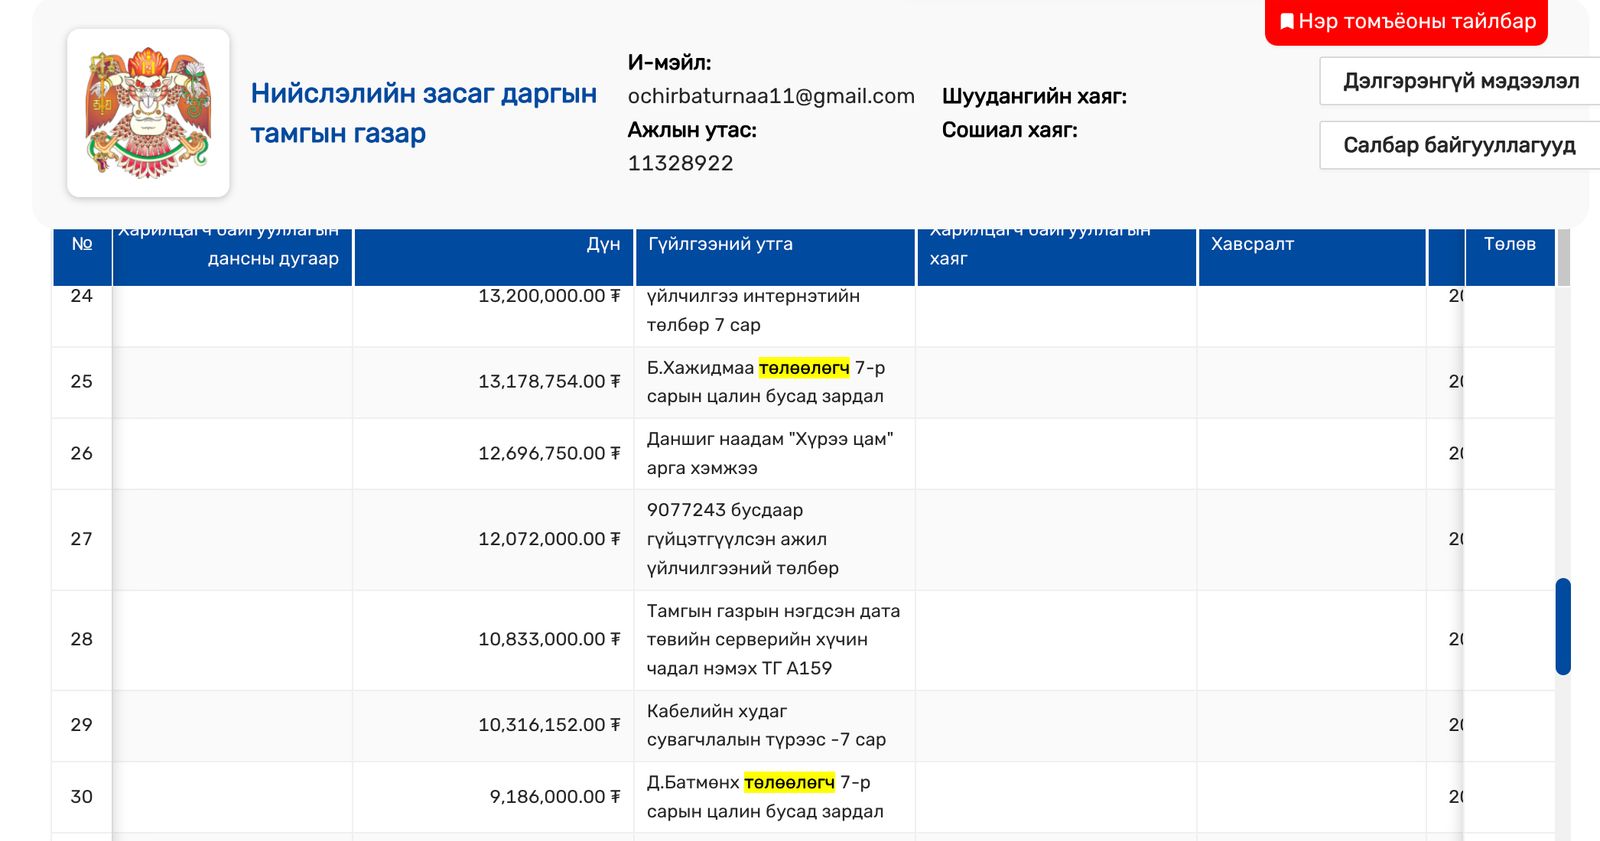Click Нийслэлийн засаг даргын тамгын газар title
The height and width of the screenshot is (841, 1600).
pos(423,113)
